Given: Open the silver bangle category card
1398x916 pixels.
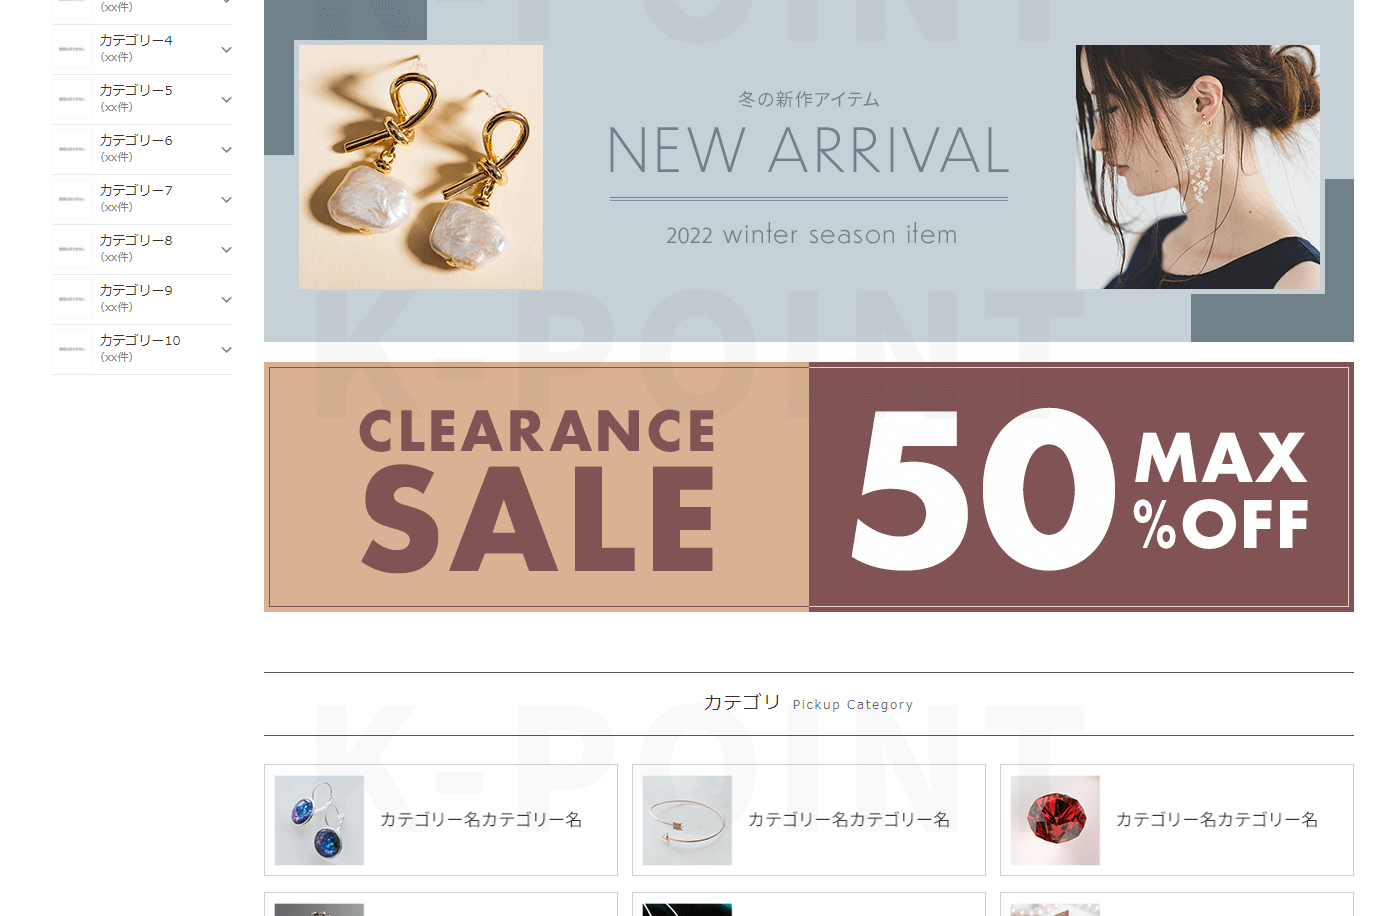Looking at the screenshot, I should click(x=809, y=820).
